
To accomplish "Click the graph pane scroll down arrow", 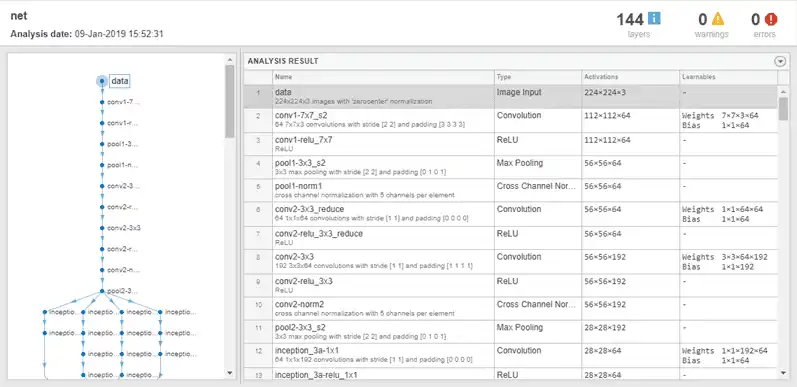I will click(230, 373).
